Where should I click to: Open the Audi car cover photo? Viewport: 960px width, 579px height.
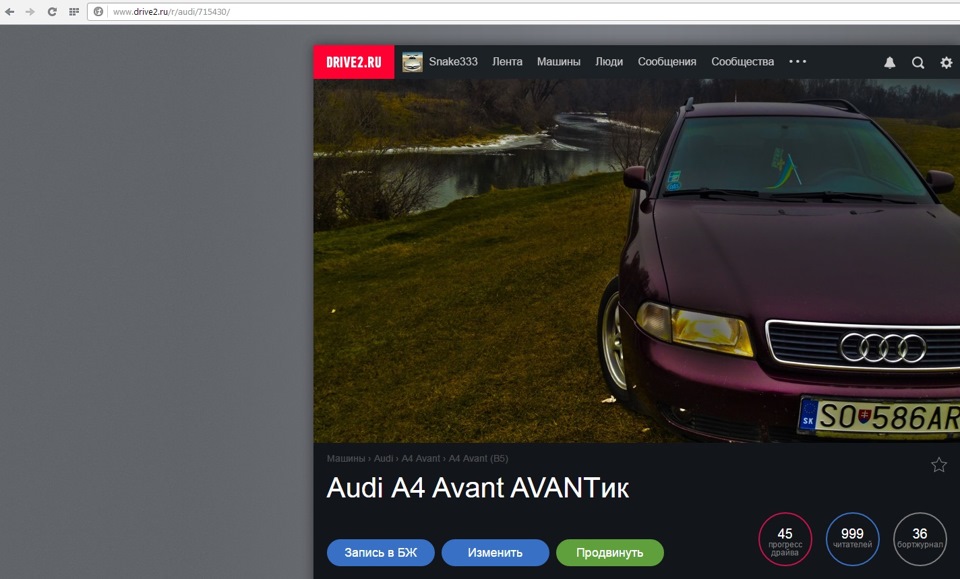(x=637, y=261)
